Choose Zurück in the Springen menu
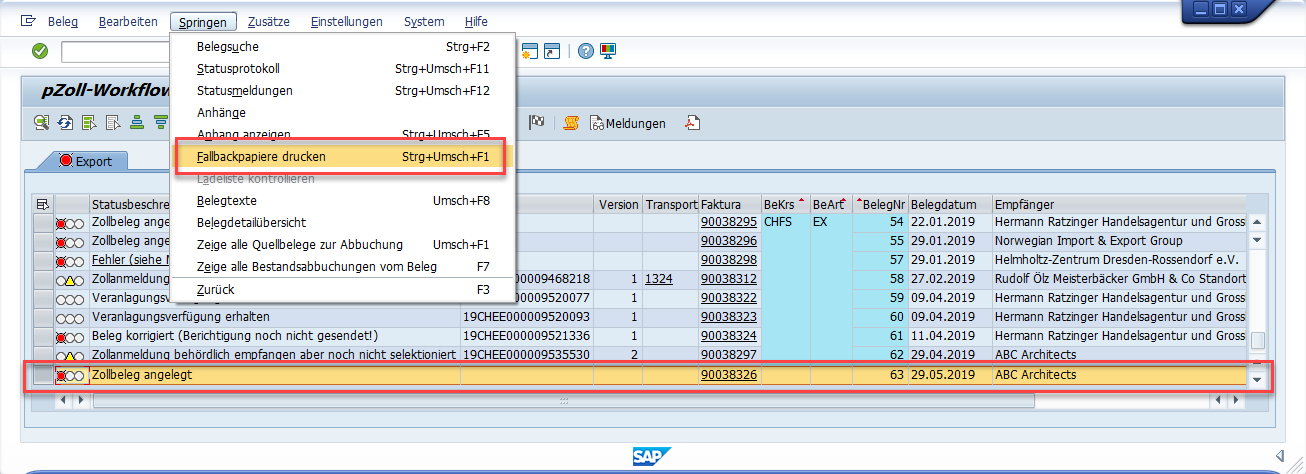1306x474 pixels. pos(343,290)
